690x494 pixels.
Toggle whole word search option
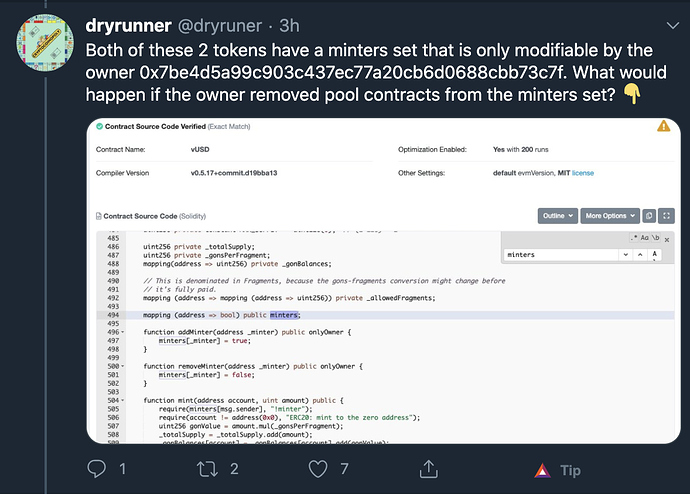click(x=657, y=237)
